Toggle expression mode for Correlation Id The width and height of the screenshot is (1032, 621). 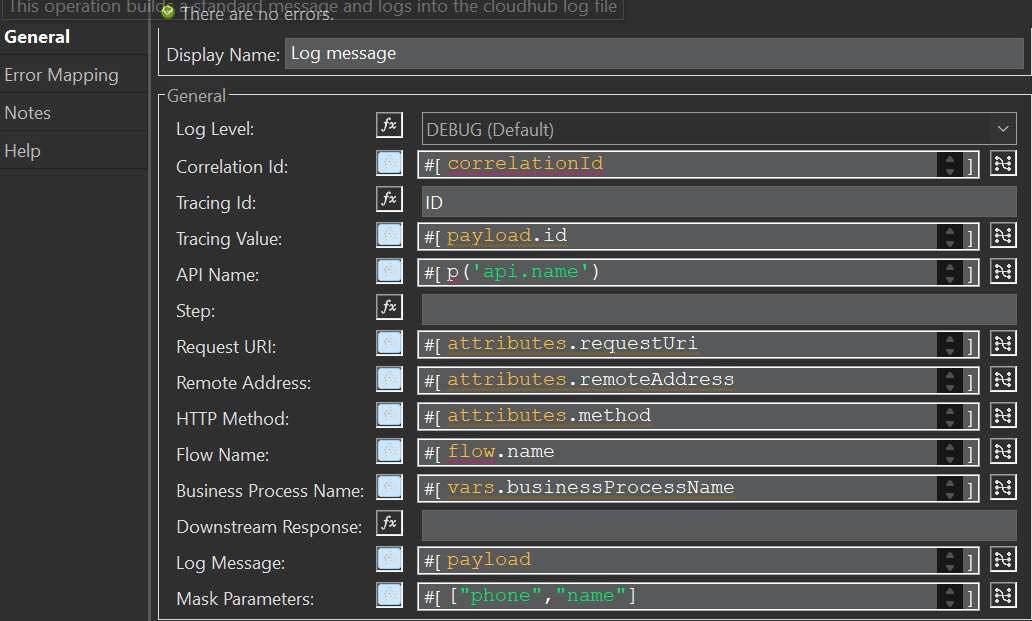[x=389, y=162]
